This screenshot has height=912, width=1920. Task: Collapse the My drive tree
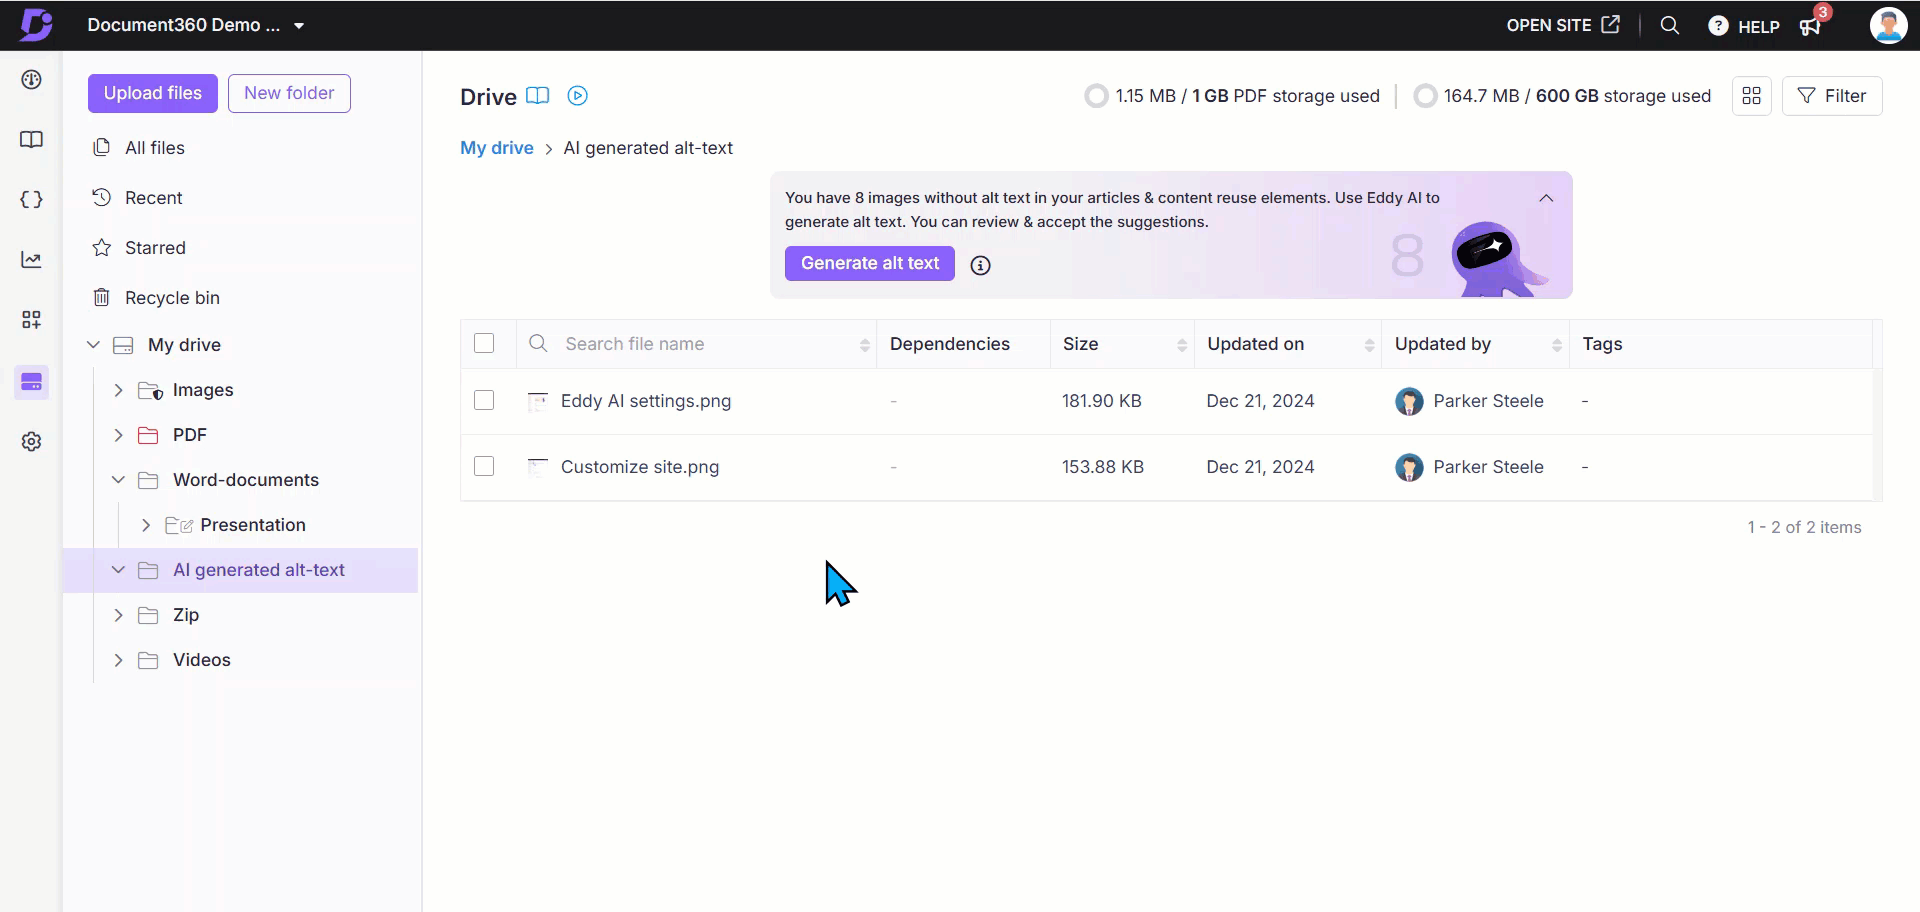point(93,345)
